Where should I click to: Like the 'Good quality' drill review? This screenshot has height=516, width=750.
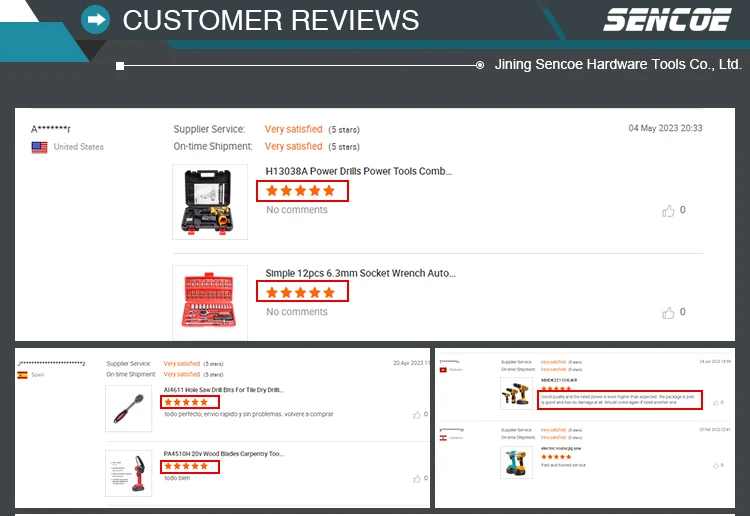point(716,403)
